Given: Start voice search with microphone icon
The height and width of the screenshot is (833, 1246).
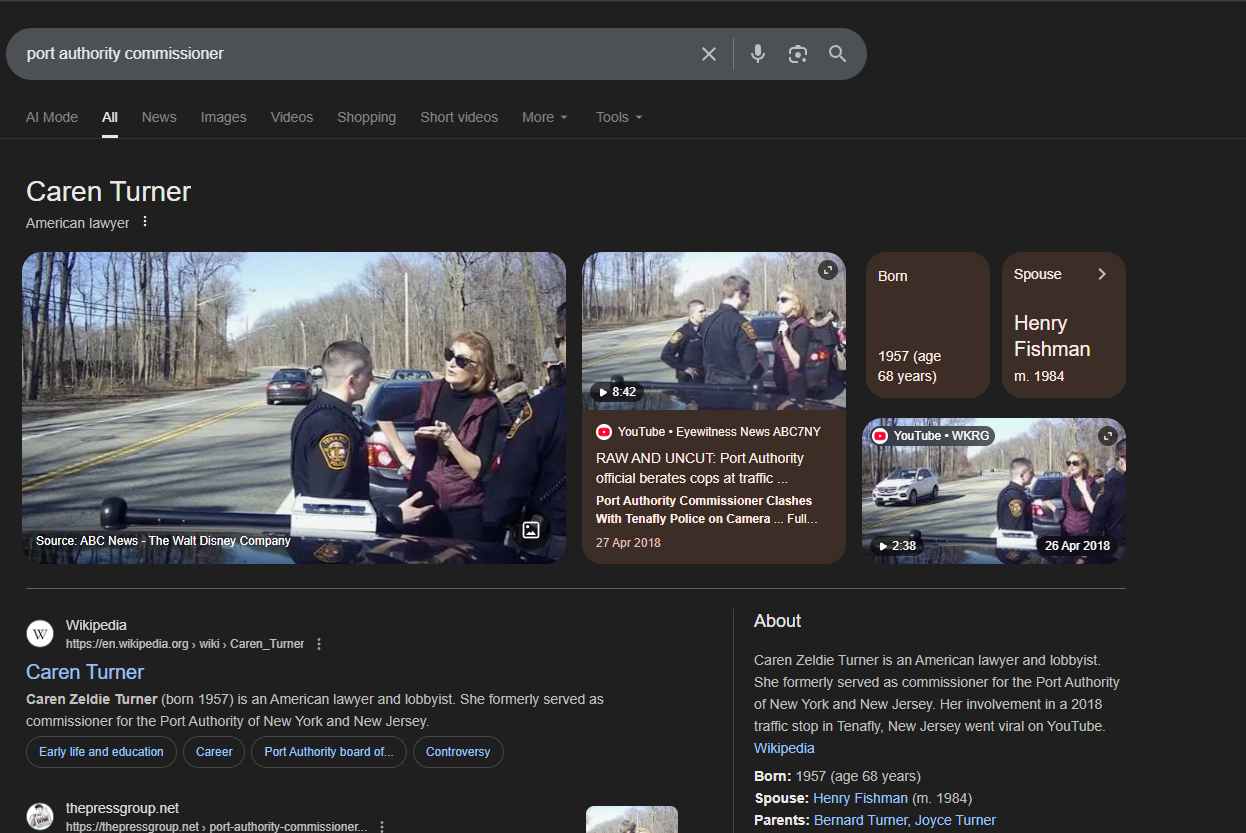Looking at the screenshot, I should [x=758, y=54].
